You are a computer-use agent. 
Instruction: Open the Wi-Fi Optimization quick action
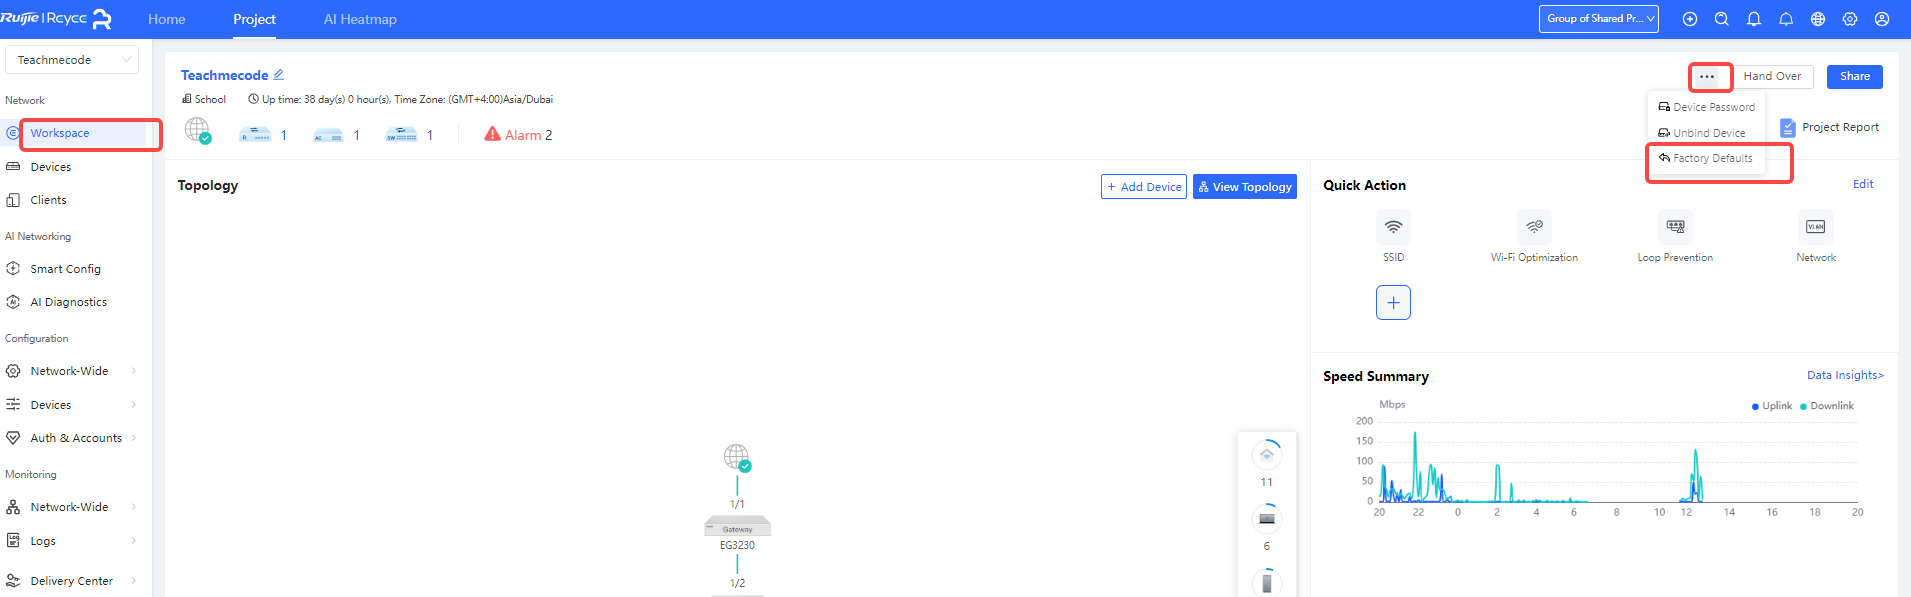1534,228
